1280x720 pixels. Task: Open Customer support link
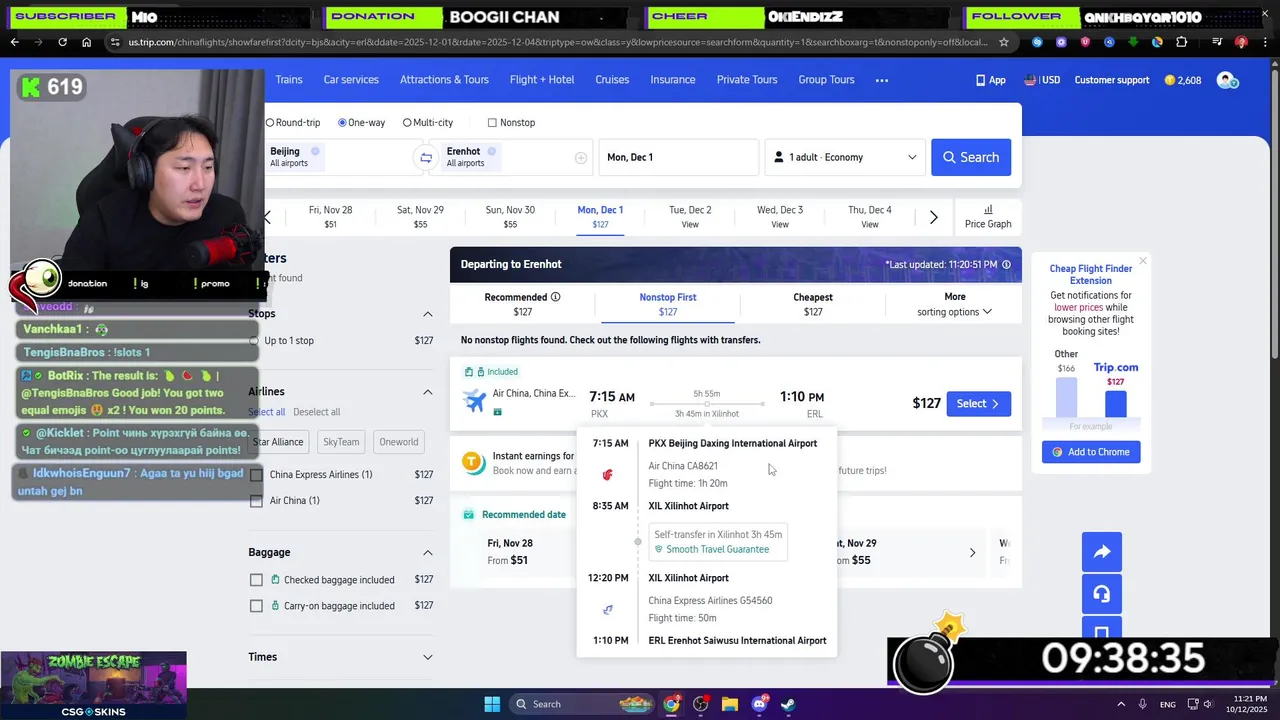(x=1112, y=80)
